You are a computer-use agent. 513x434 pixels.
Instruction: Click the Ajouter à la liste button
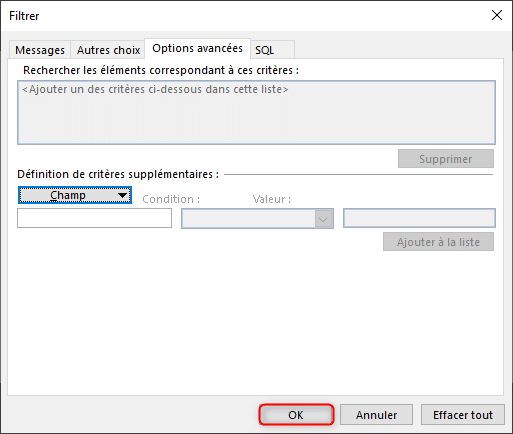[x=438, y=242]
